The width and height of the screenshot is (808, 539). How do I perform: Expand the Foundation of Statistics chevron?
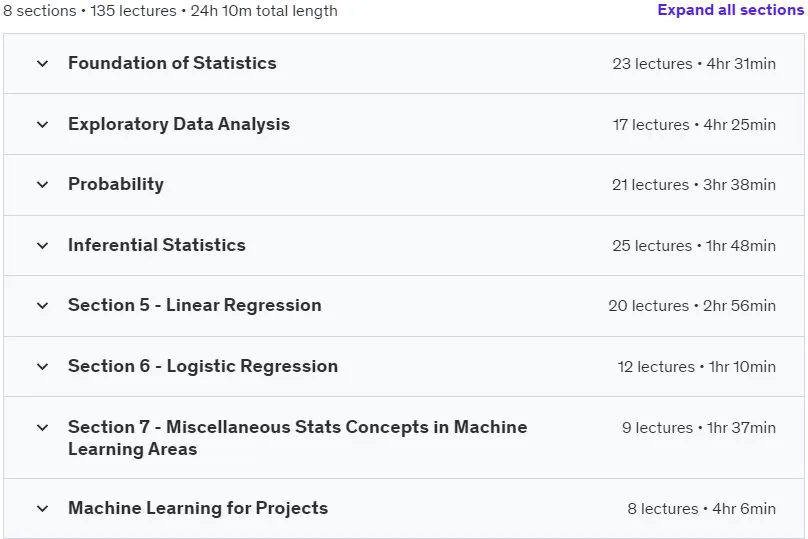click(43, 64)
